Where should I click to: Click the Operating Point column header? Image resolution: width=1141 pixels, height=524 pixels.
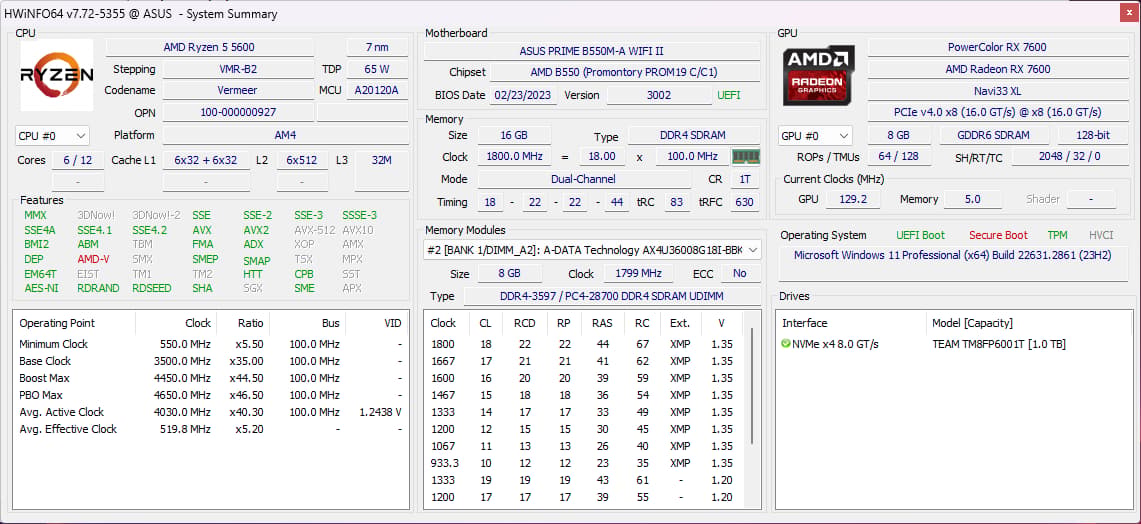pyautogui.click(x=74, y=323)
